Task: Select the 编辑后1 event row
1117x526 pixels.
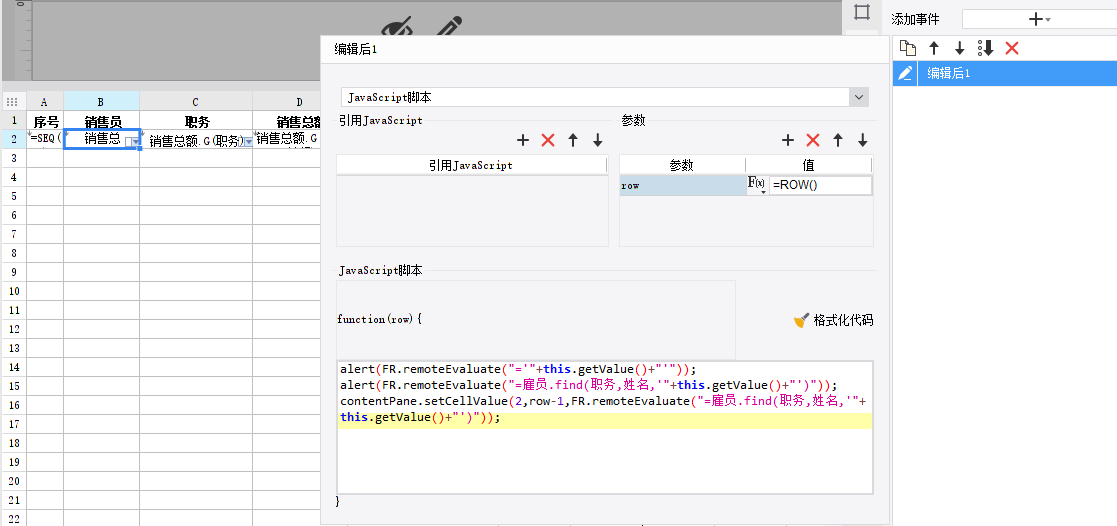Action: click(x=1004, y=73)
